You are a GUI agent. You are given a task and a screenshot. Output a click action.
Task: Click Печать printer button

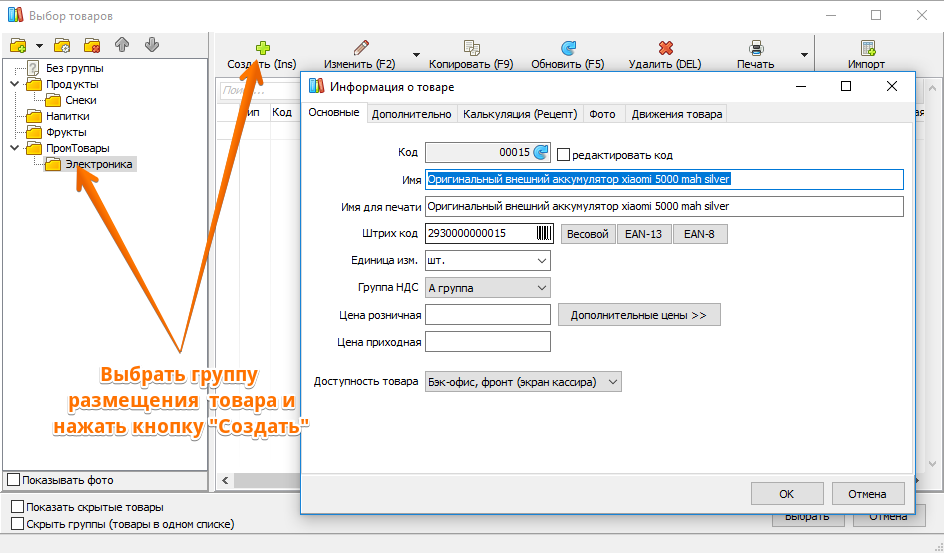tap(756, 55)
